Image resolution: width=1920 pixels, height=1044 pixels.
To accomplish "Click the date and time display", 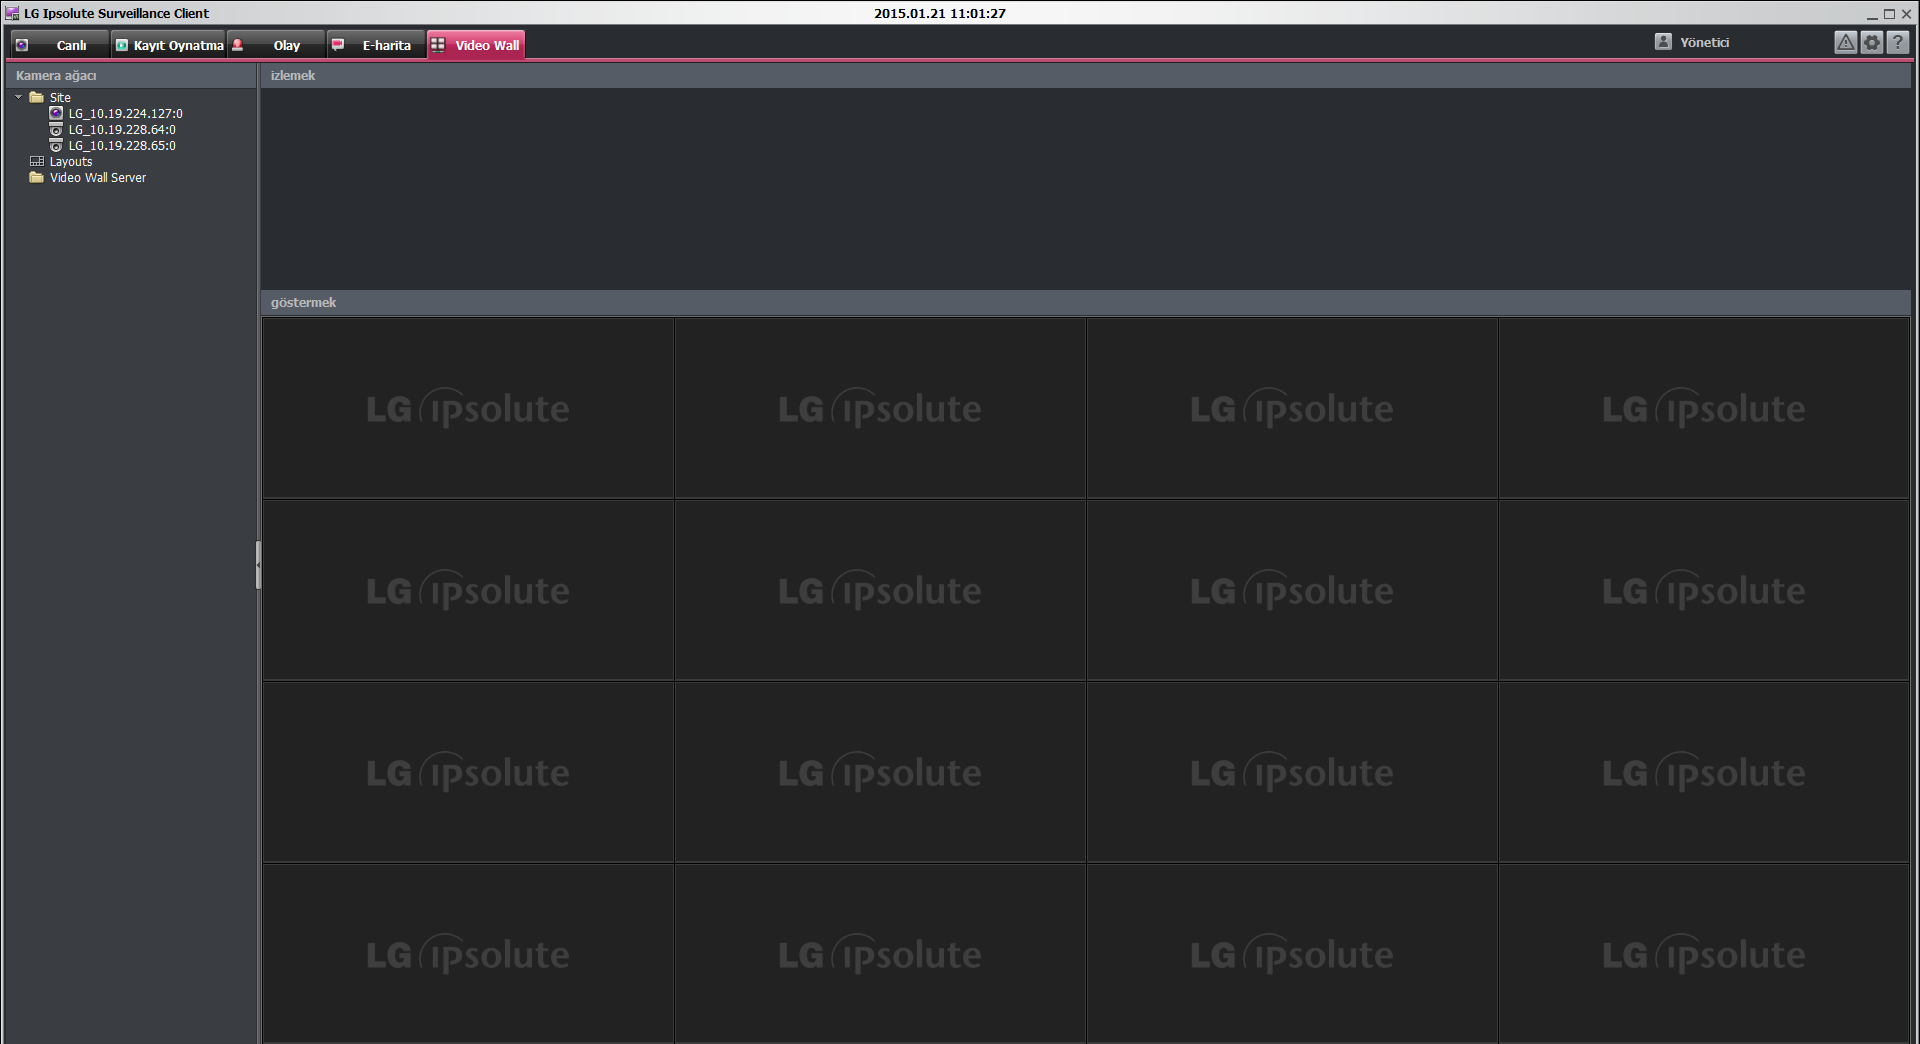I will (x=940, y=13).
